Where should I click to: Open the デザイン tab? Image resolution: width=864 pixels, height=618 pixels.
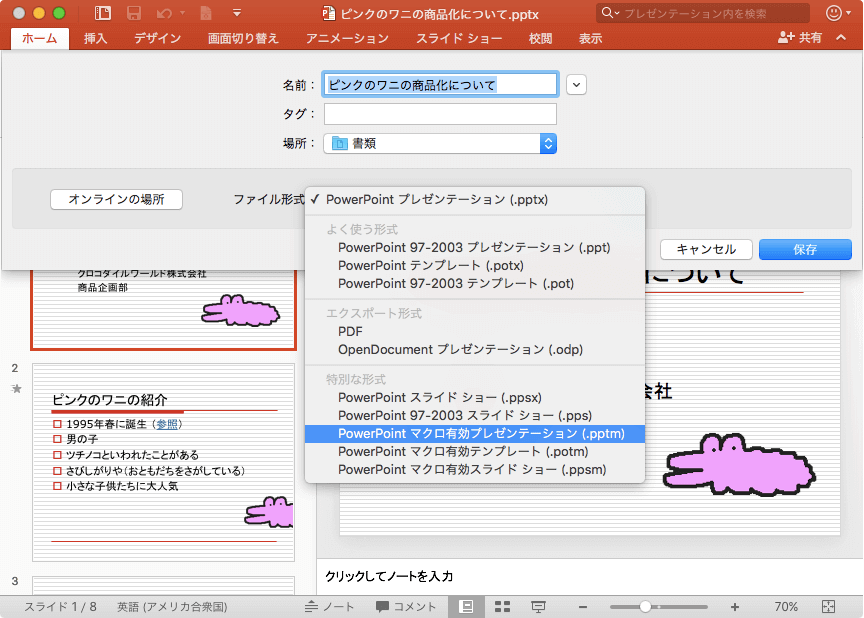pos(158,38)
